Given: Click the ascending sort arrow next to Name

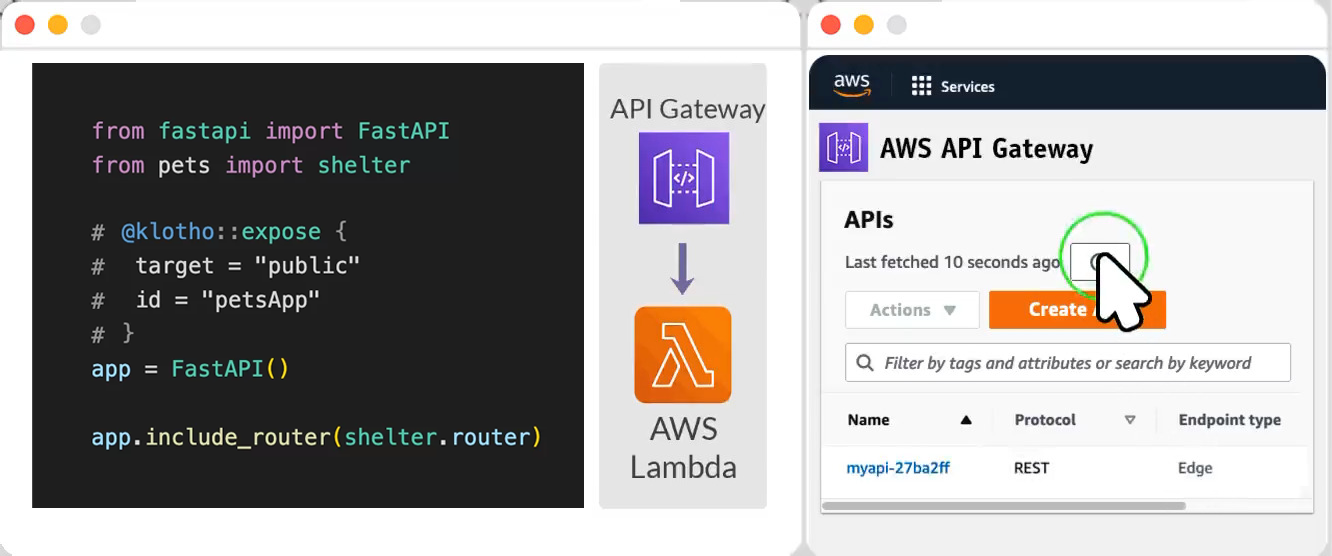Looking at the screenshot, I should click(966, 420).
